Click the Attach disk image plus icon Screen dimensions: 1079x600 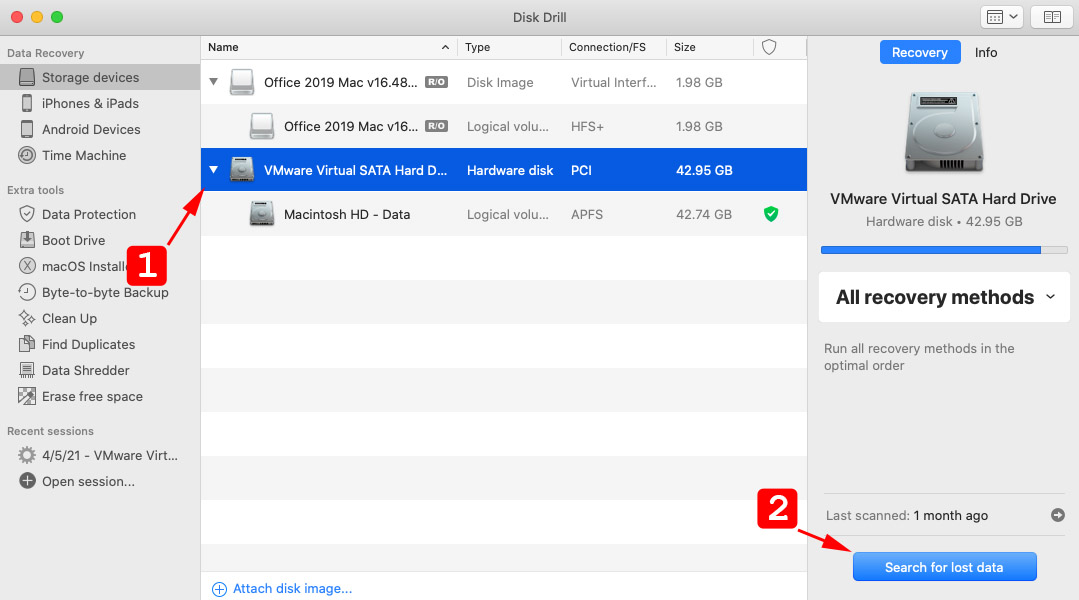219,589
